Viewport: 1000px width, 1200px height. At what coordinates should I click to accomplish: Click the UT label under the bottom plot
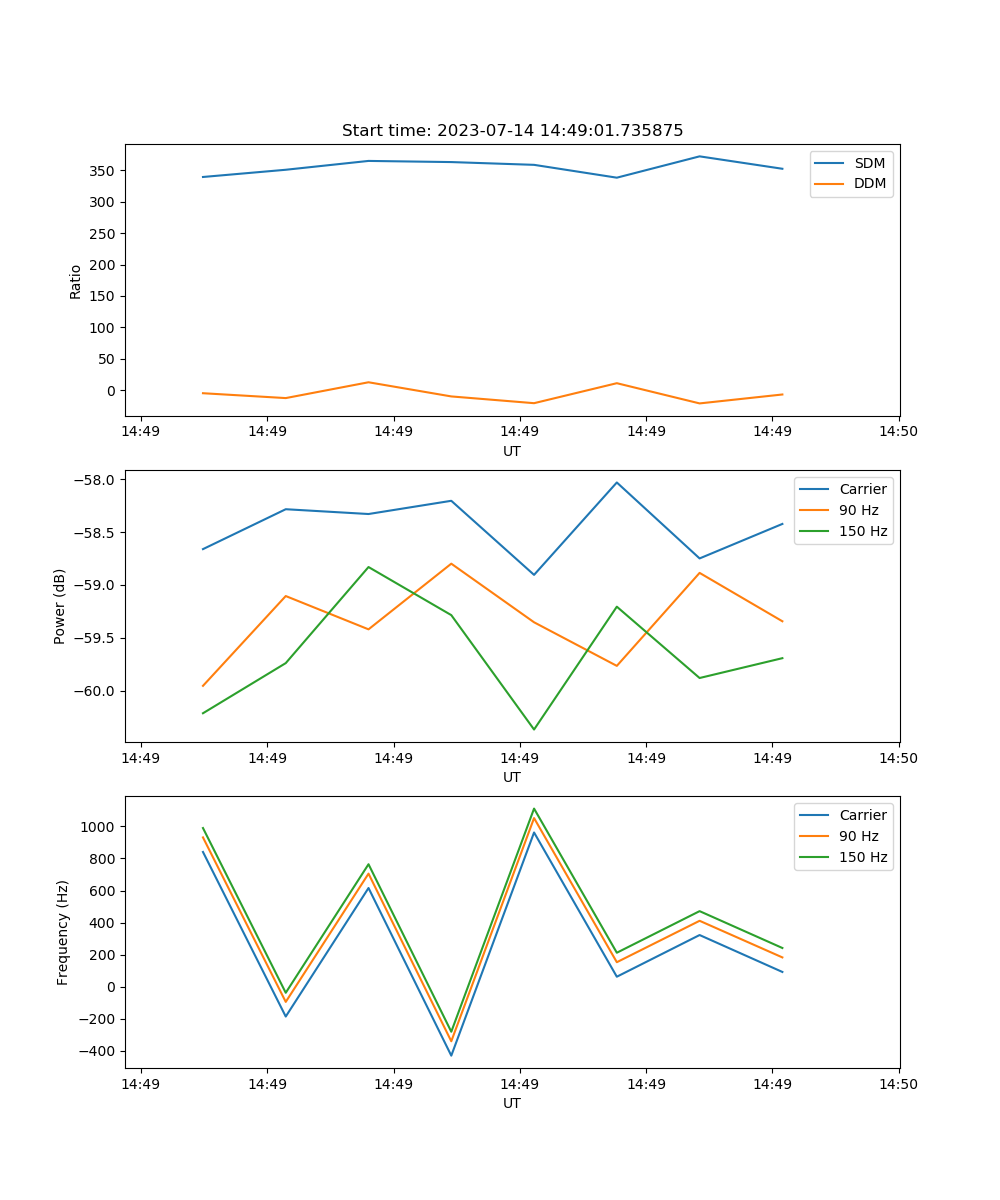512,1103
